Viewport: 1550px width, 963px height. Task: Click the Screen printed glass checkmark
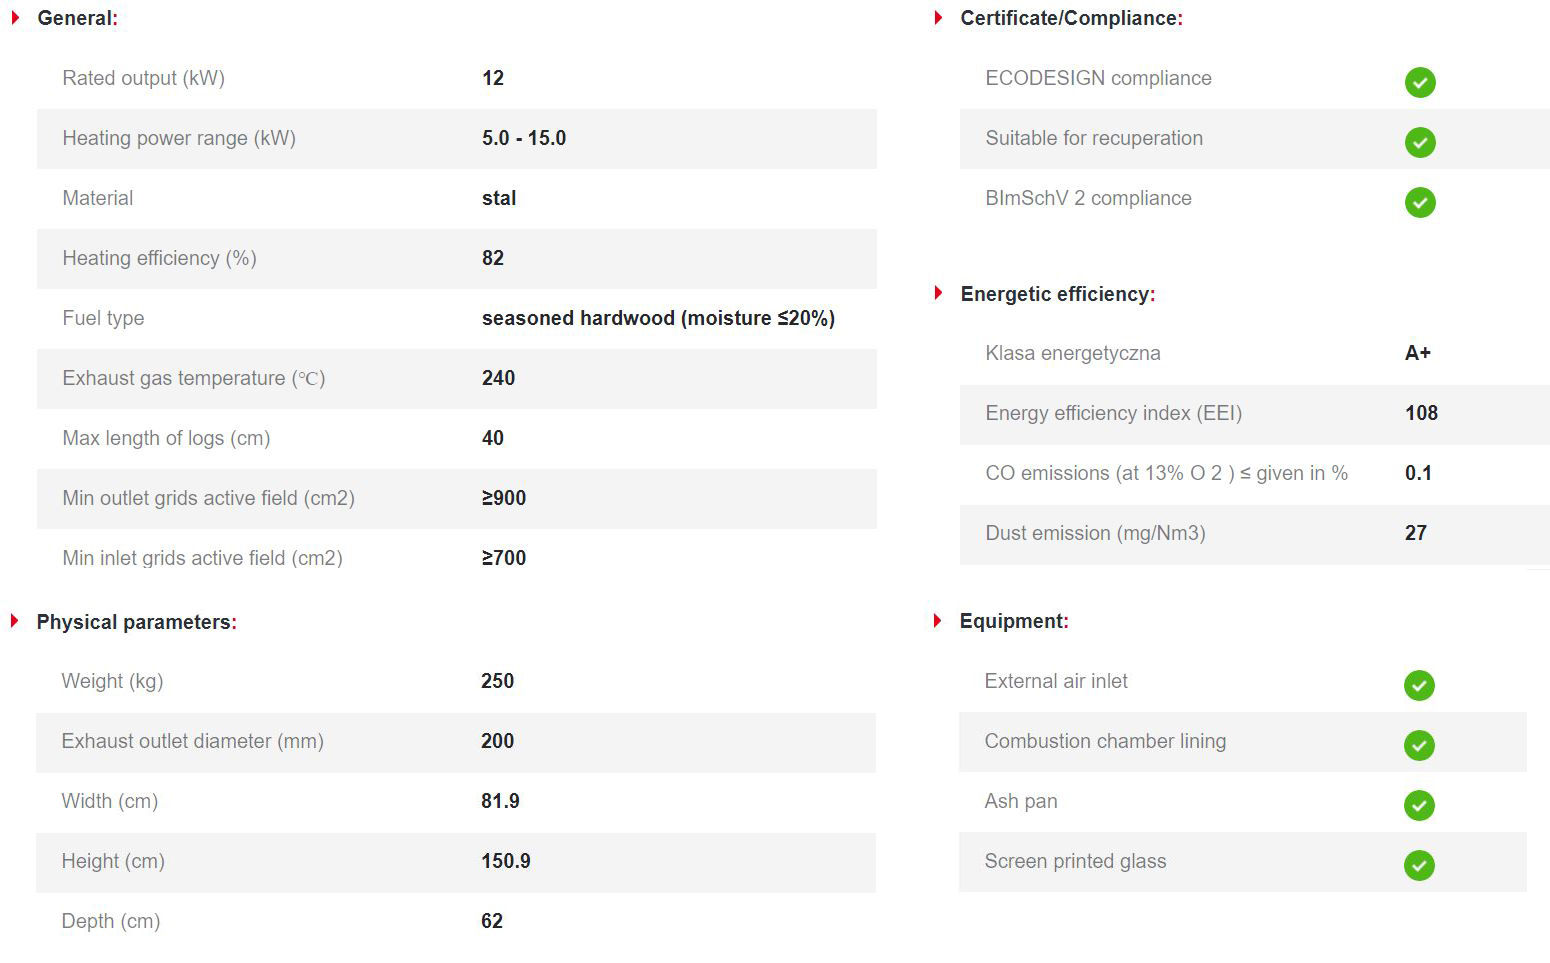(1419, 865)
